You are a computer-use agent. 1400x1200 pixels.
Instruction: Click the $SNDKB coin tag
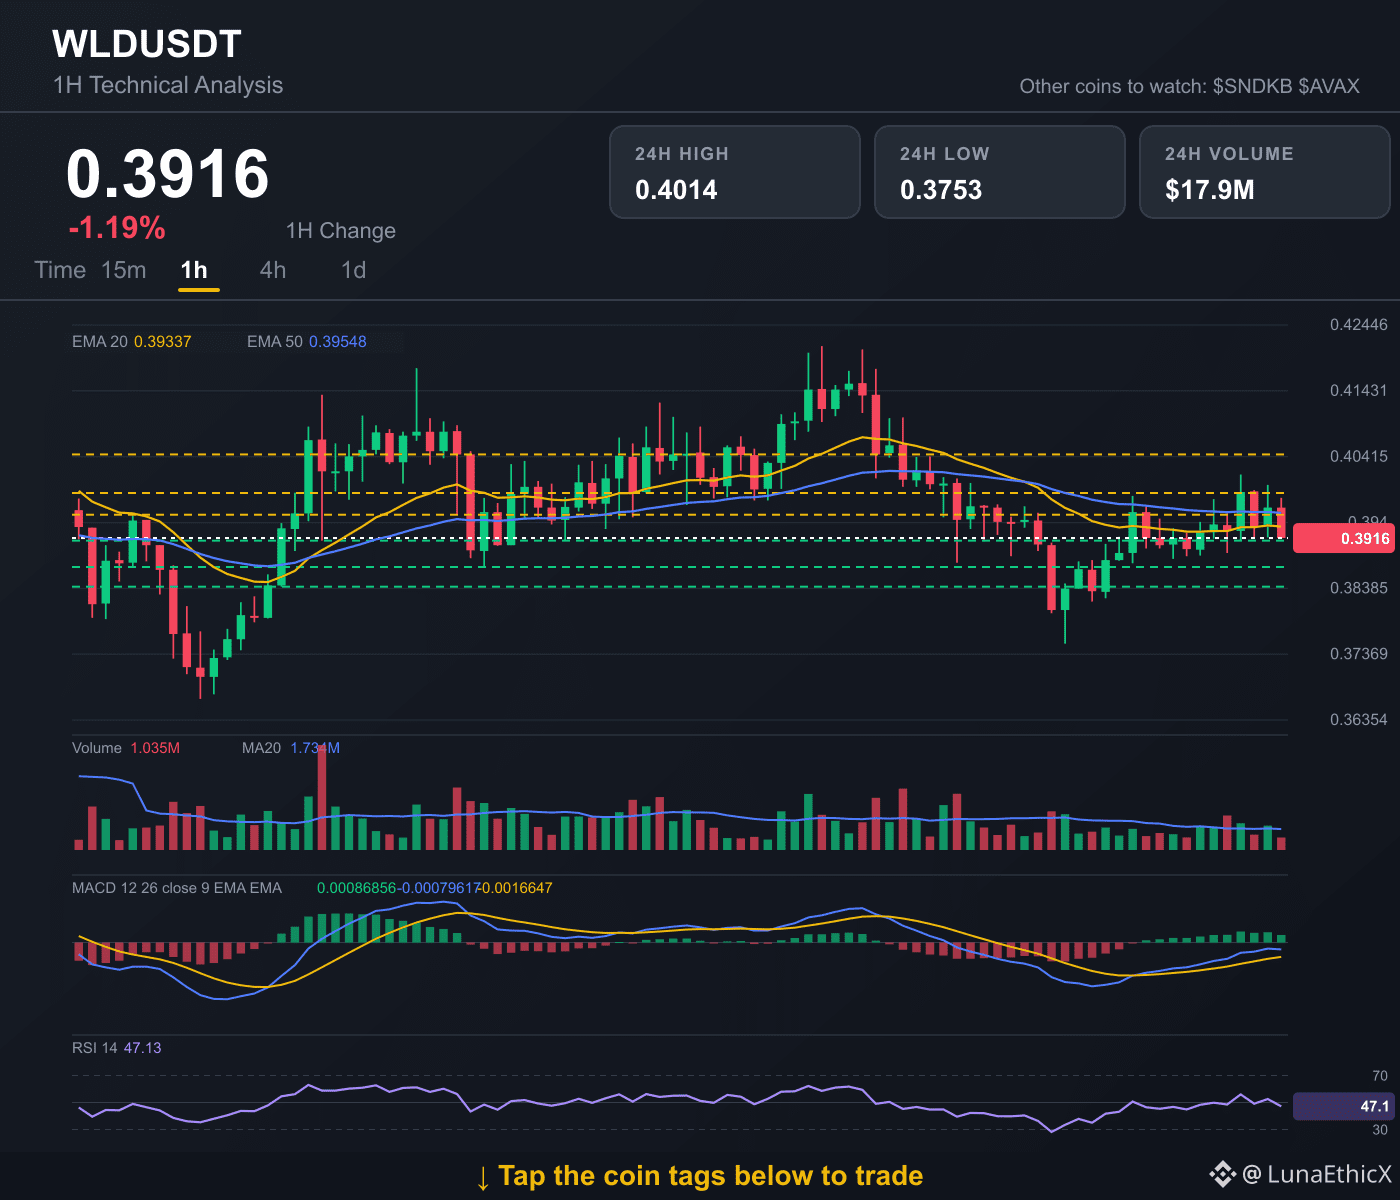pyautogui.click(x=1252, y=86)
